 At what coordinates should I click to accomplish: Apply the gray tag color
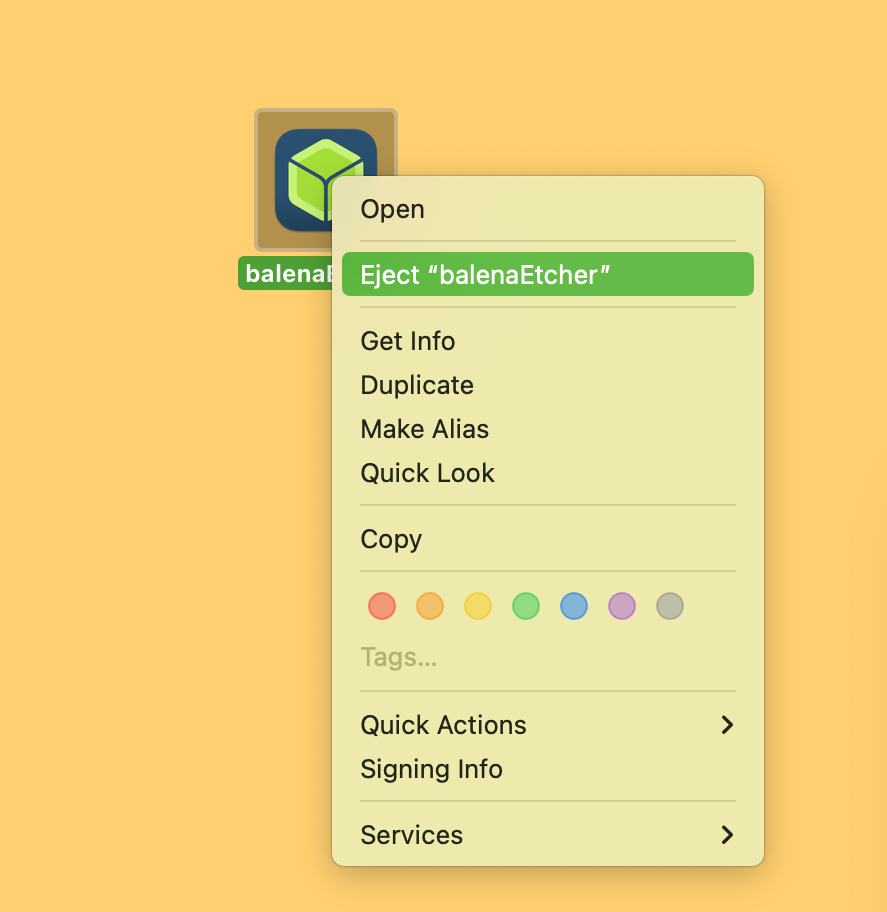pyautogui.click(x=670, y=606)
